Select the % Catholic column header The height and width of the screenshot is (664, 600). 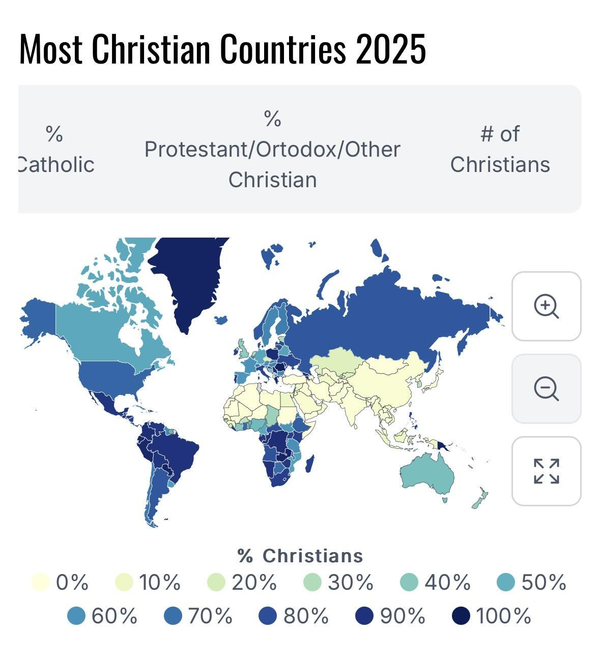55,149
